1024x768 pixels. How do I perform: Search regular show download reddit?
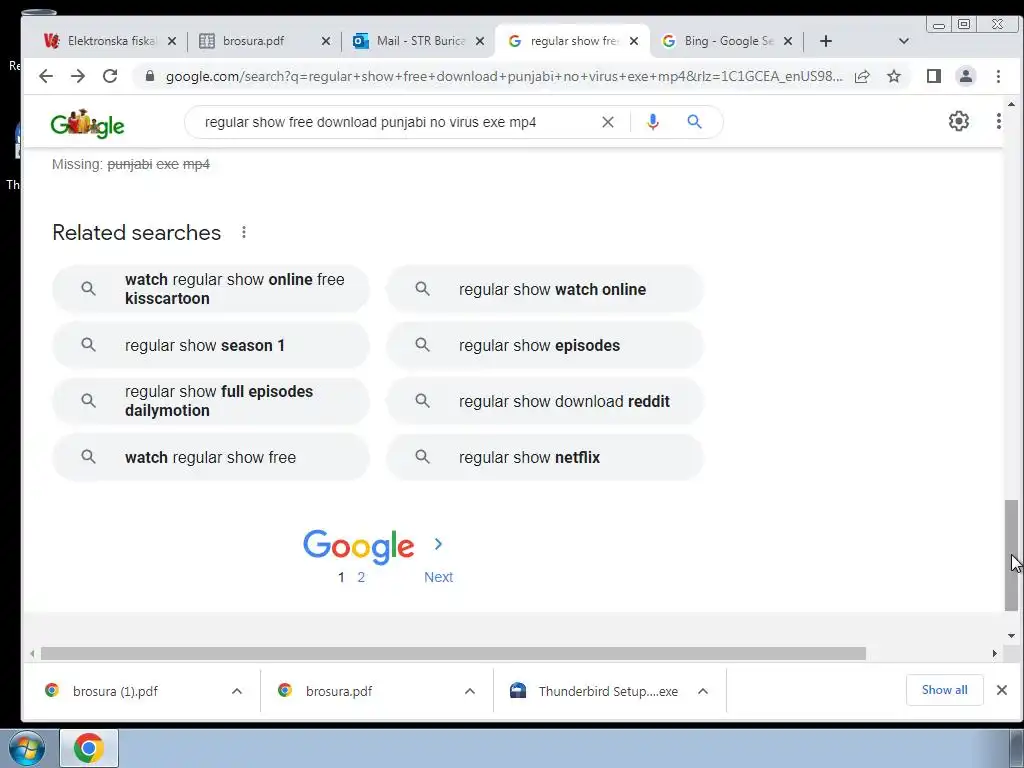click(545, 401)
